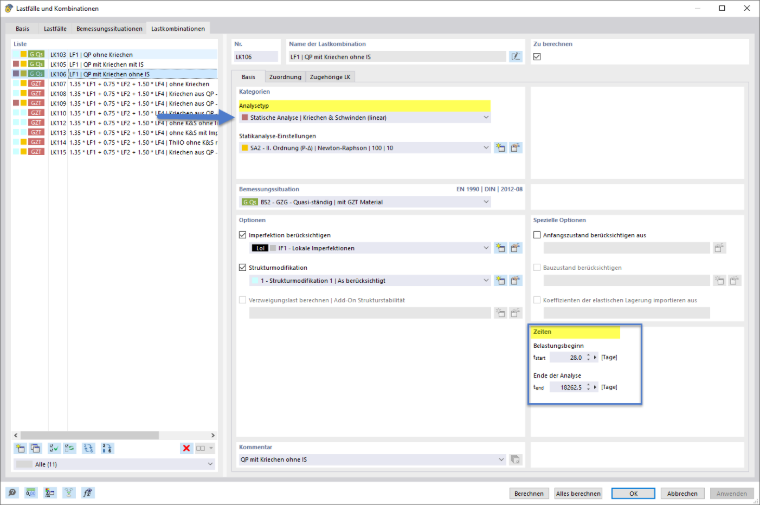Click the invert selection icon under the list
The image size is (760, 505).
(x=70, y=448)
